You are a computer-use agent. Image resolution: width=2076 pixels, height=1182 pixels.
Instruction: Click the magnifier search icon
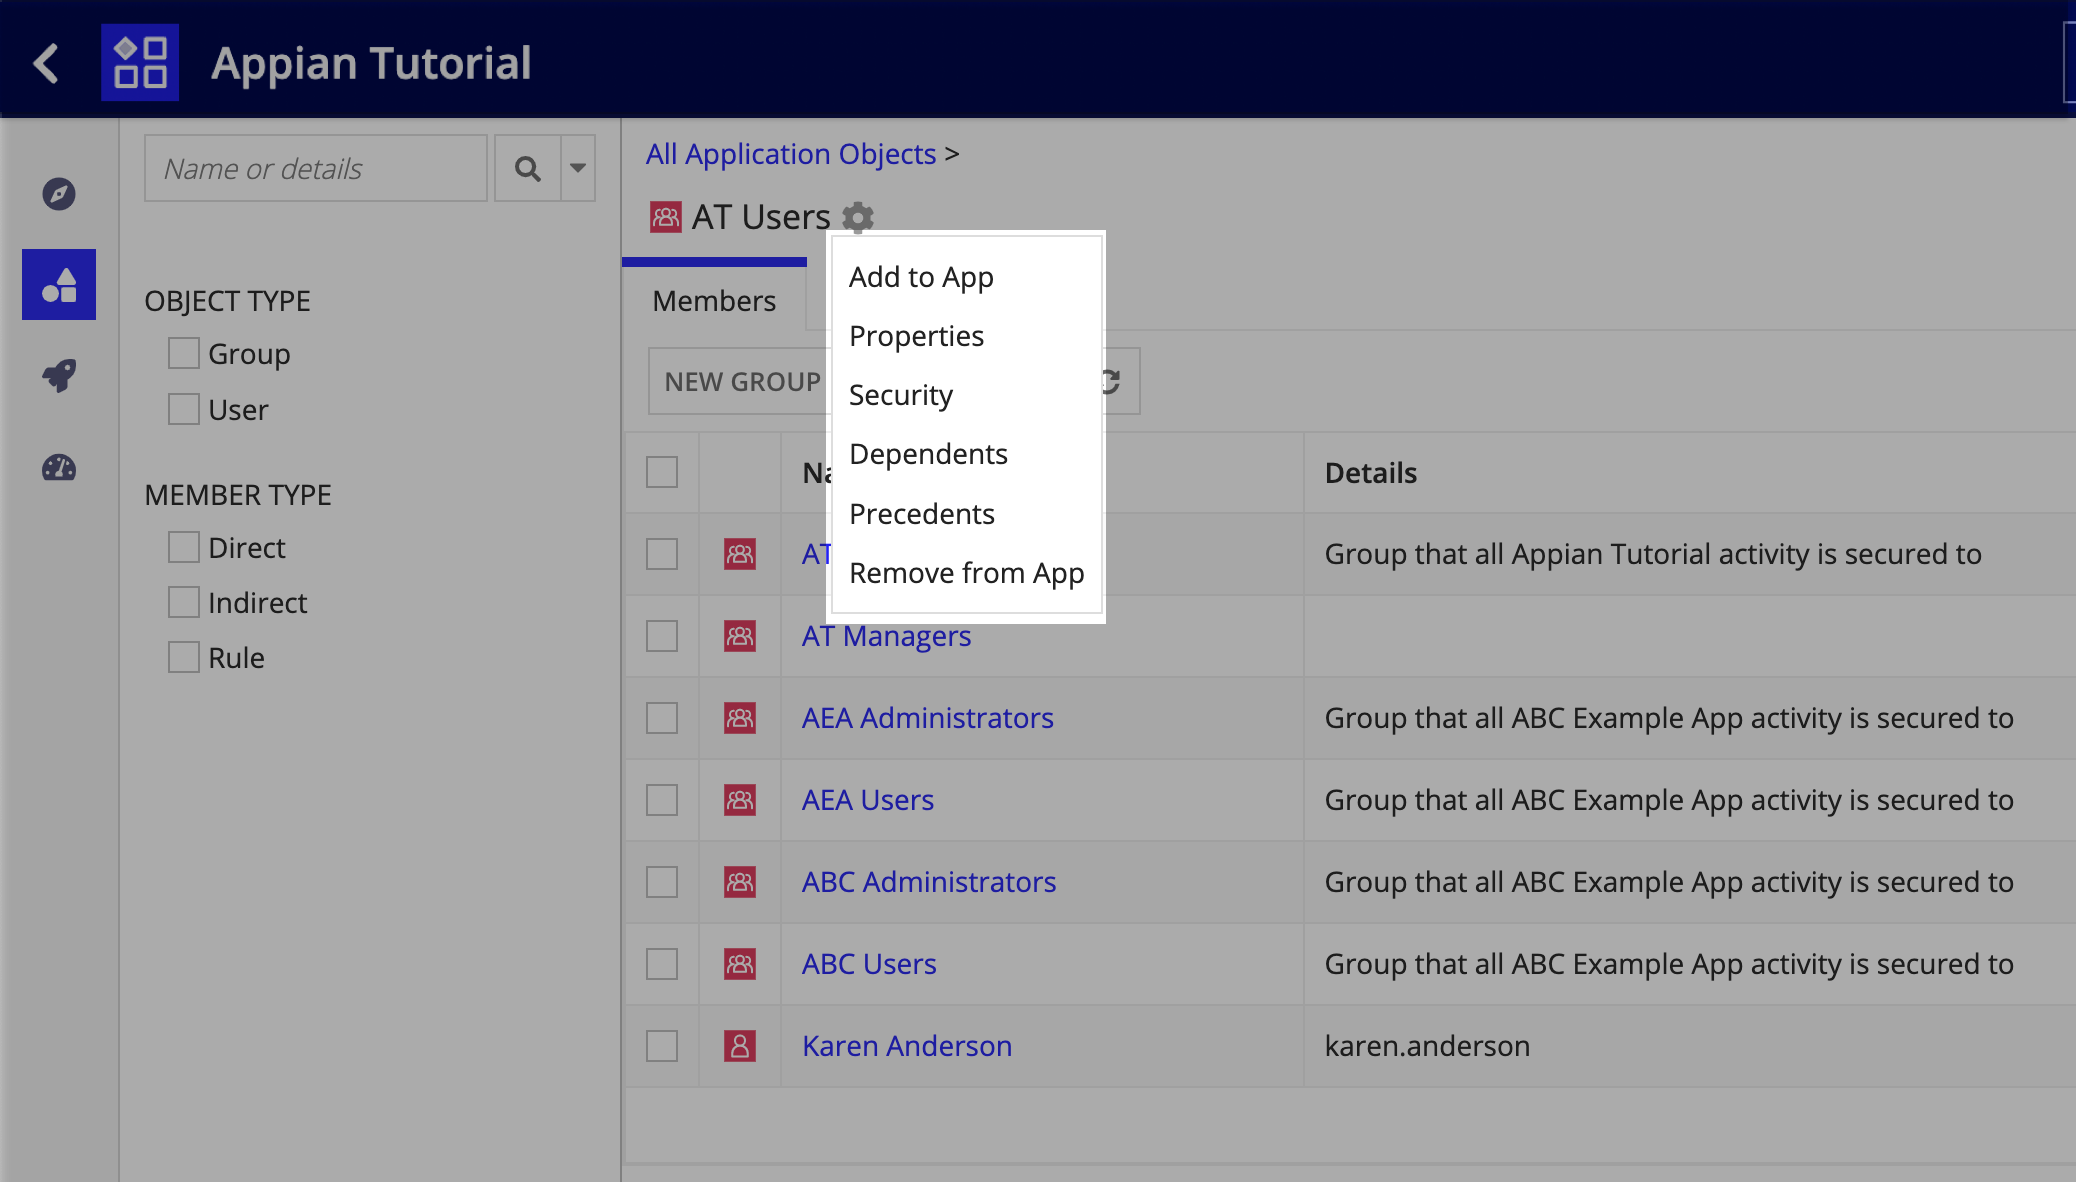528,169
